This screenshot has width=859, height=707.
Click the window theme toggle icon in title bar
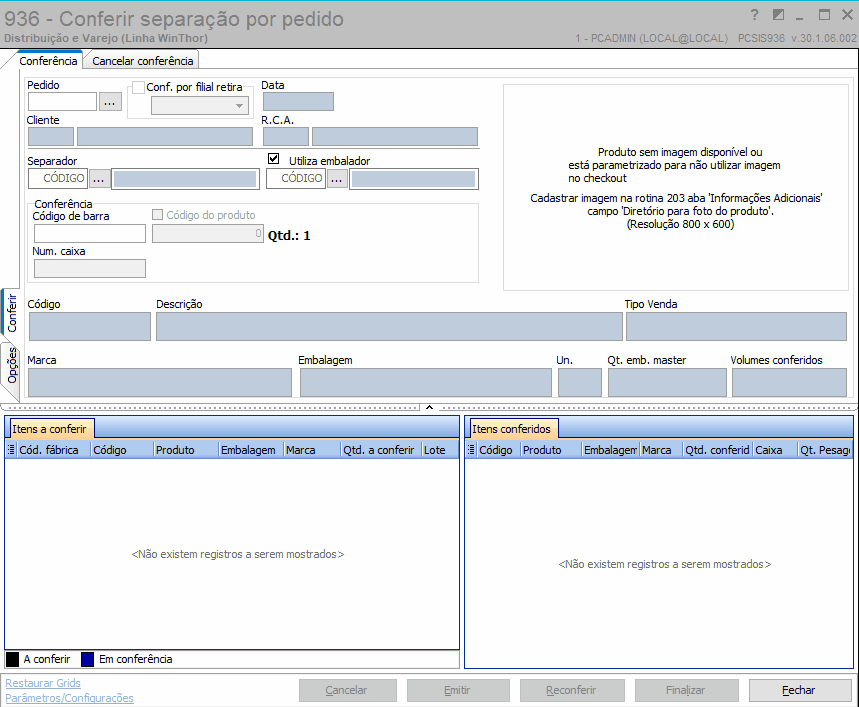[778, 15]
